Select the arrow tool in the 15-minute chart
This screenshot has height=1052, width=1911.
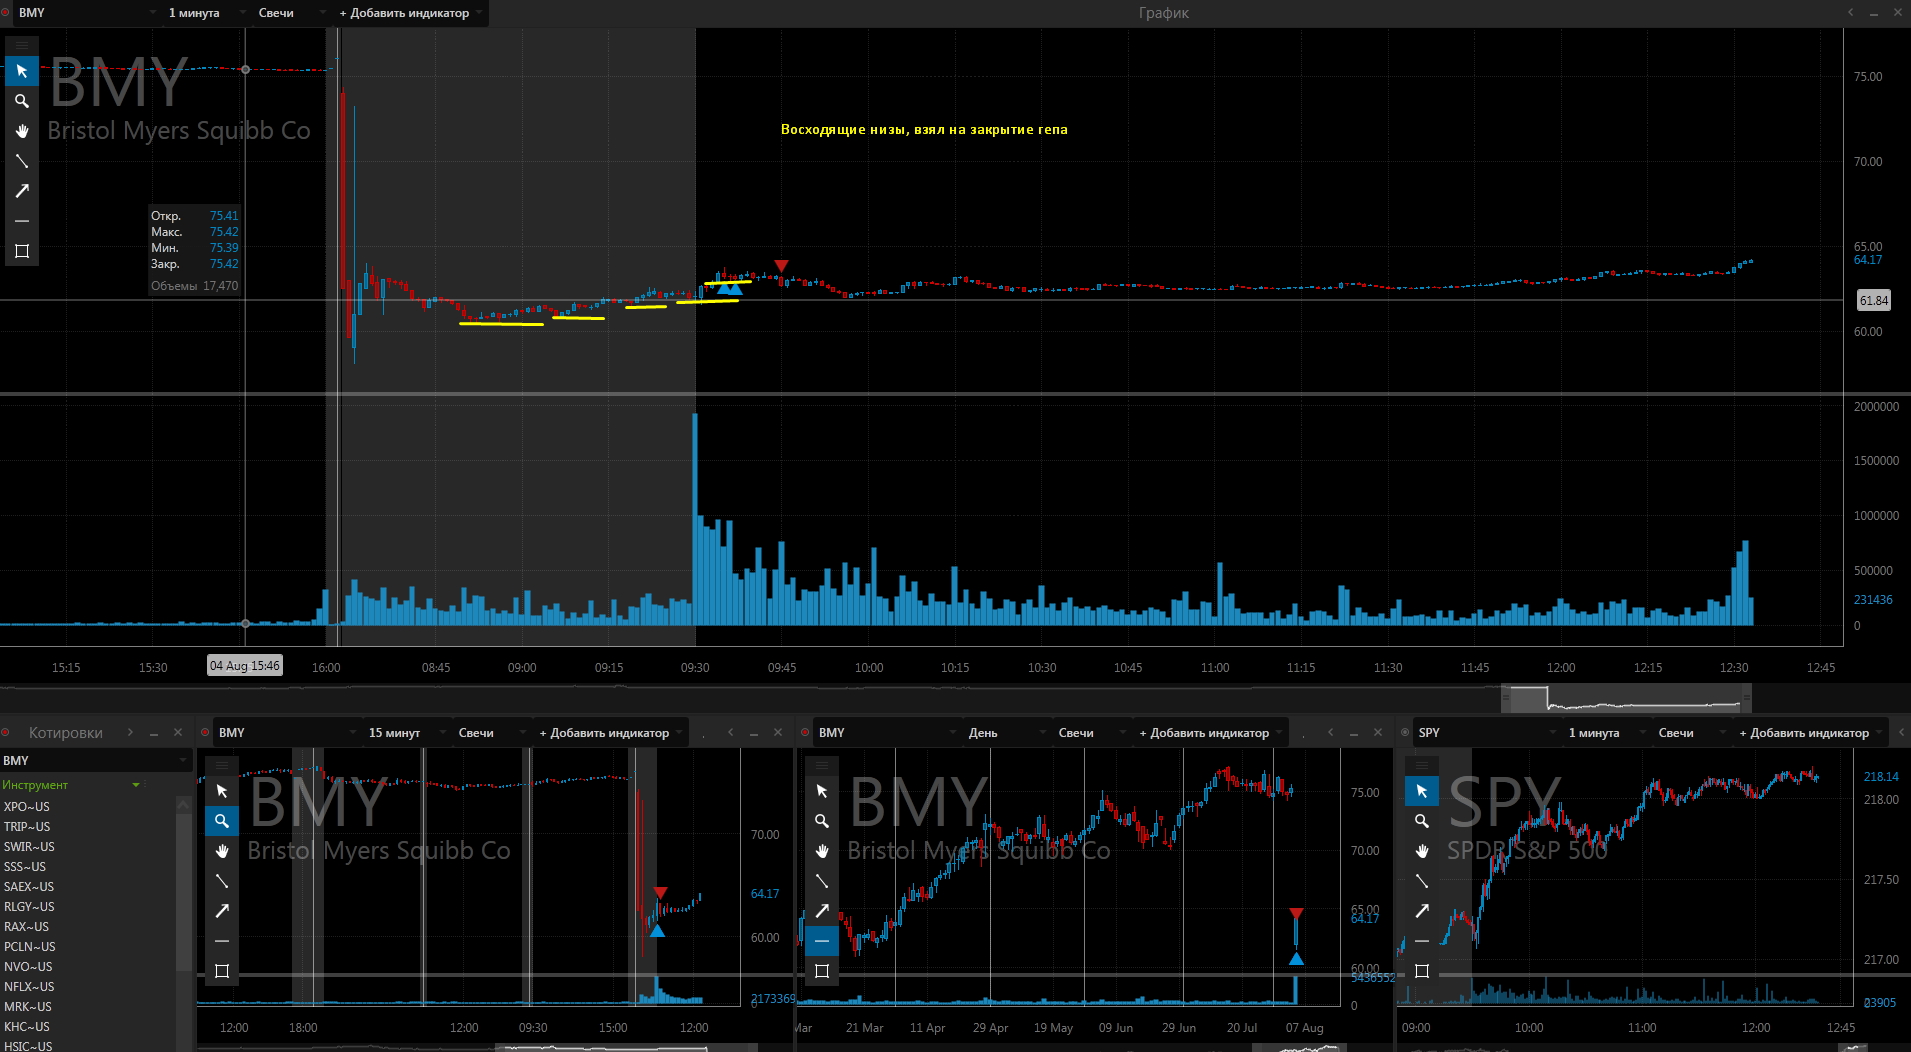[222, 911]
